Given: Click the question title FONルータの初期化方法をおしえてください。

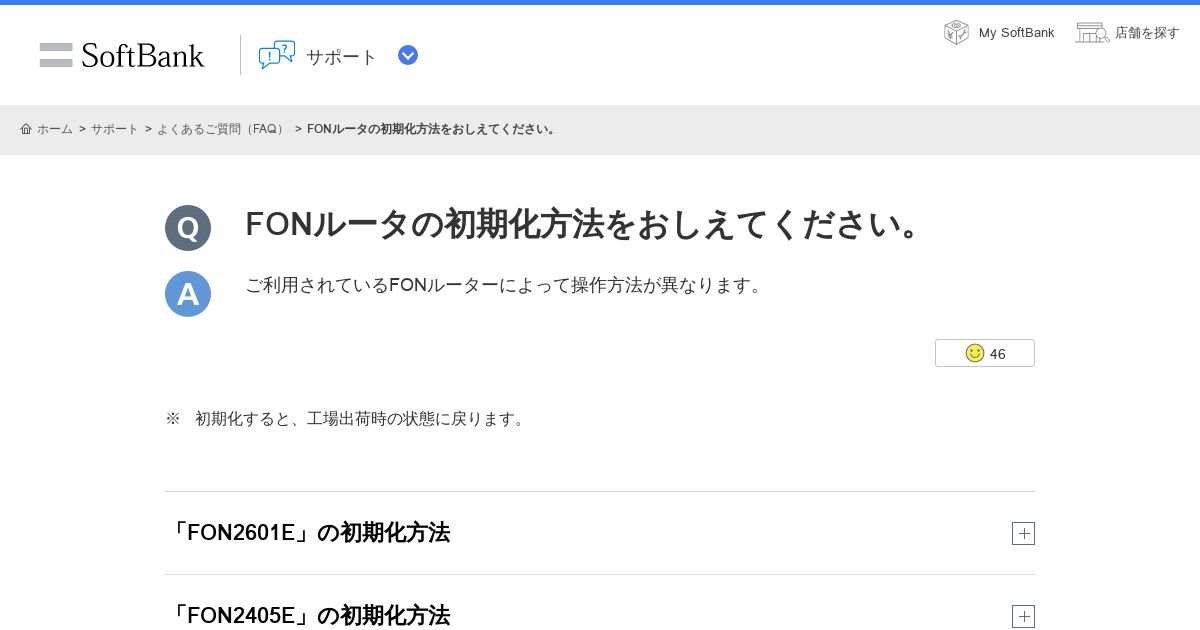Looking at the screenshot, I should tap(586, 224).
